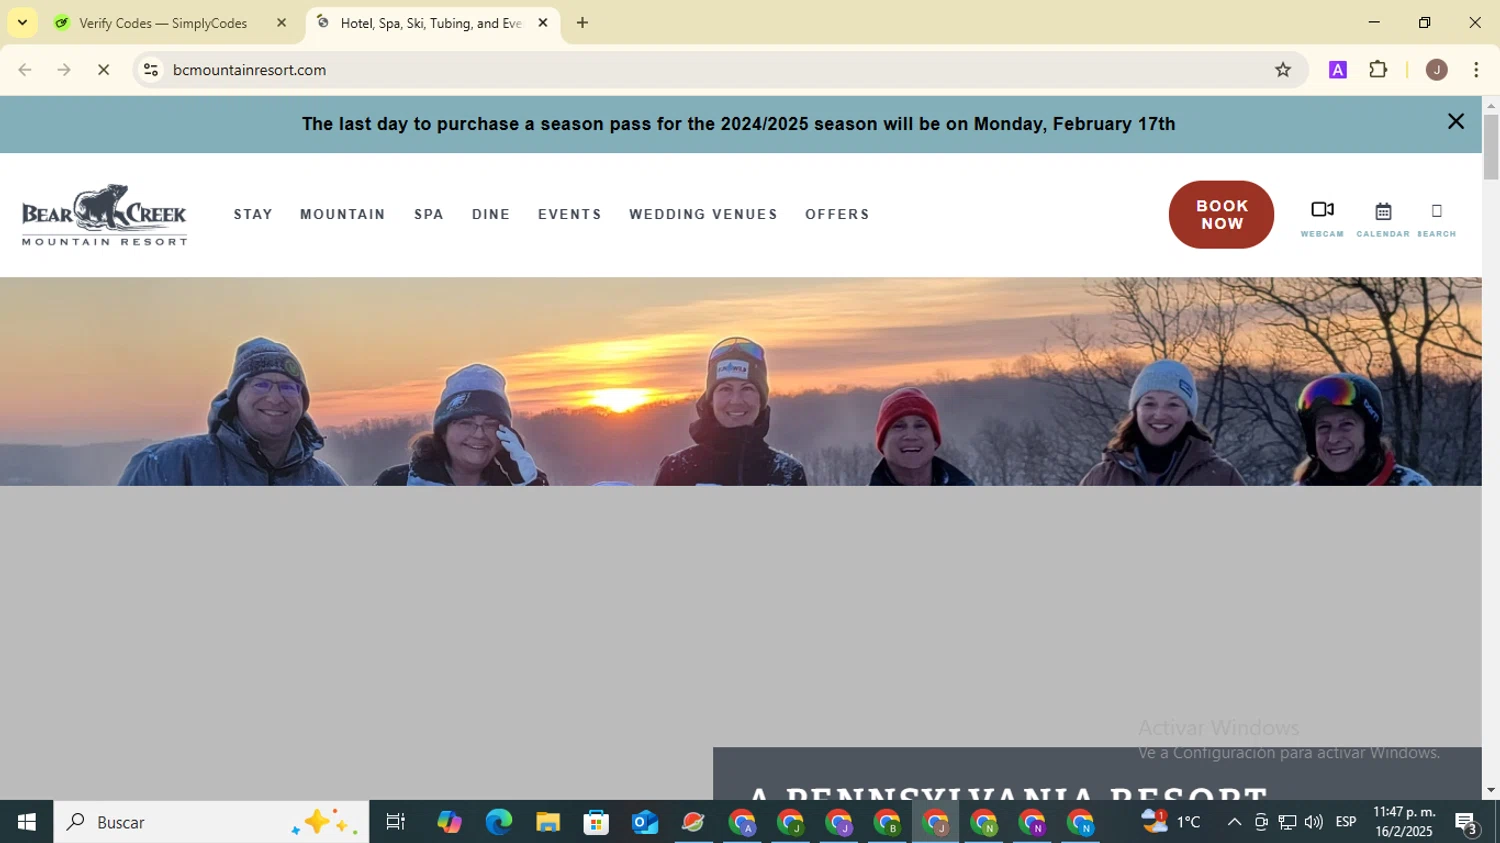Open the Dine menu
This screenshot has width=1500, height=843.
491,214
